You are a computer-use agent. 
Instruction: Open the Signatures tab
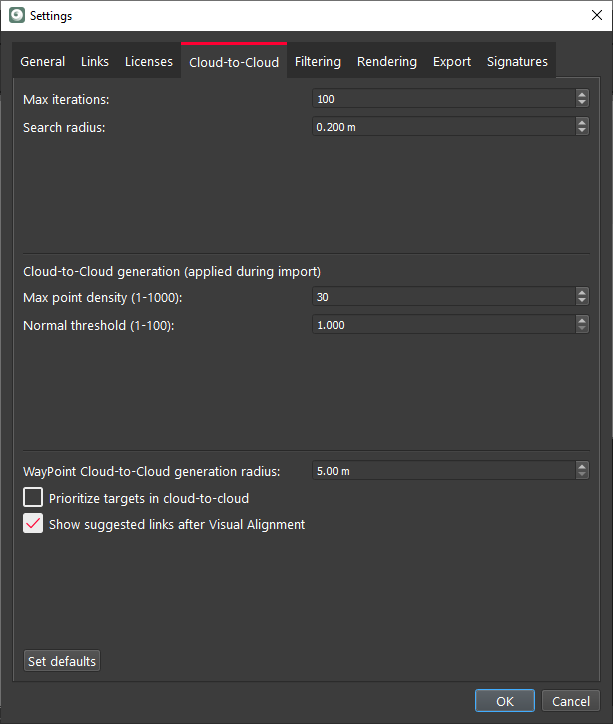pos(517,62)
